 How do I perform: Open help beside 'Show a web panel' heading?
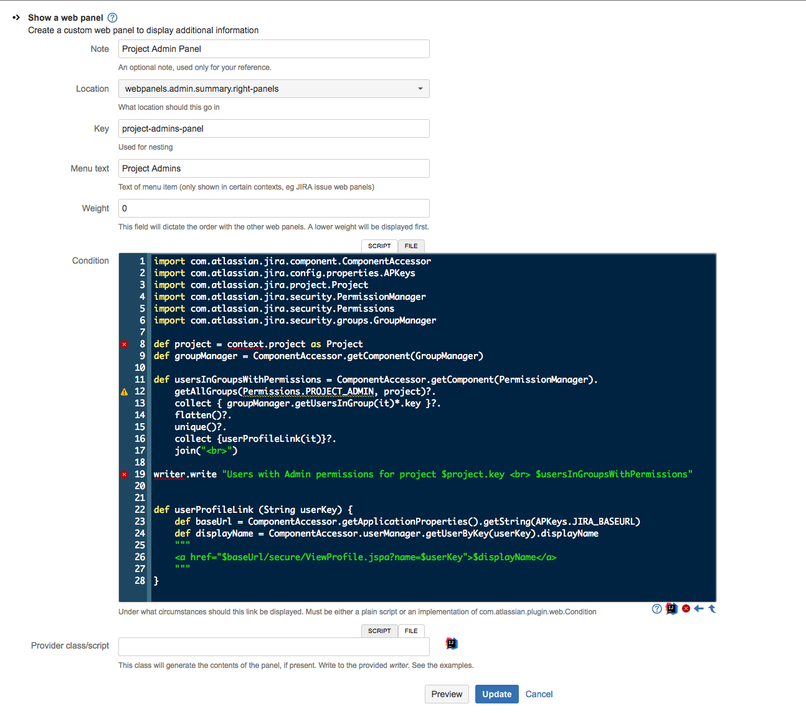[x=112, y=17]
